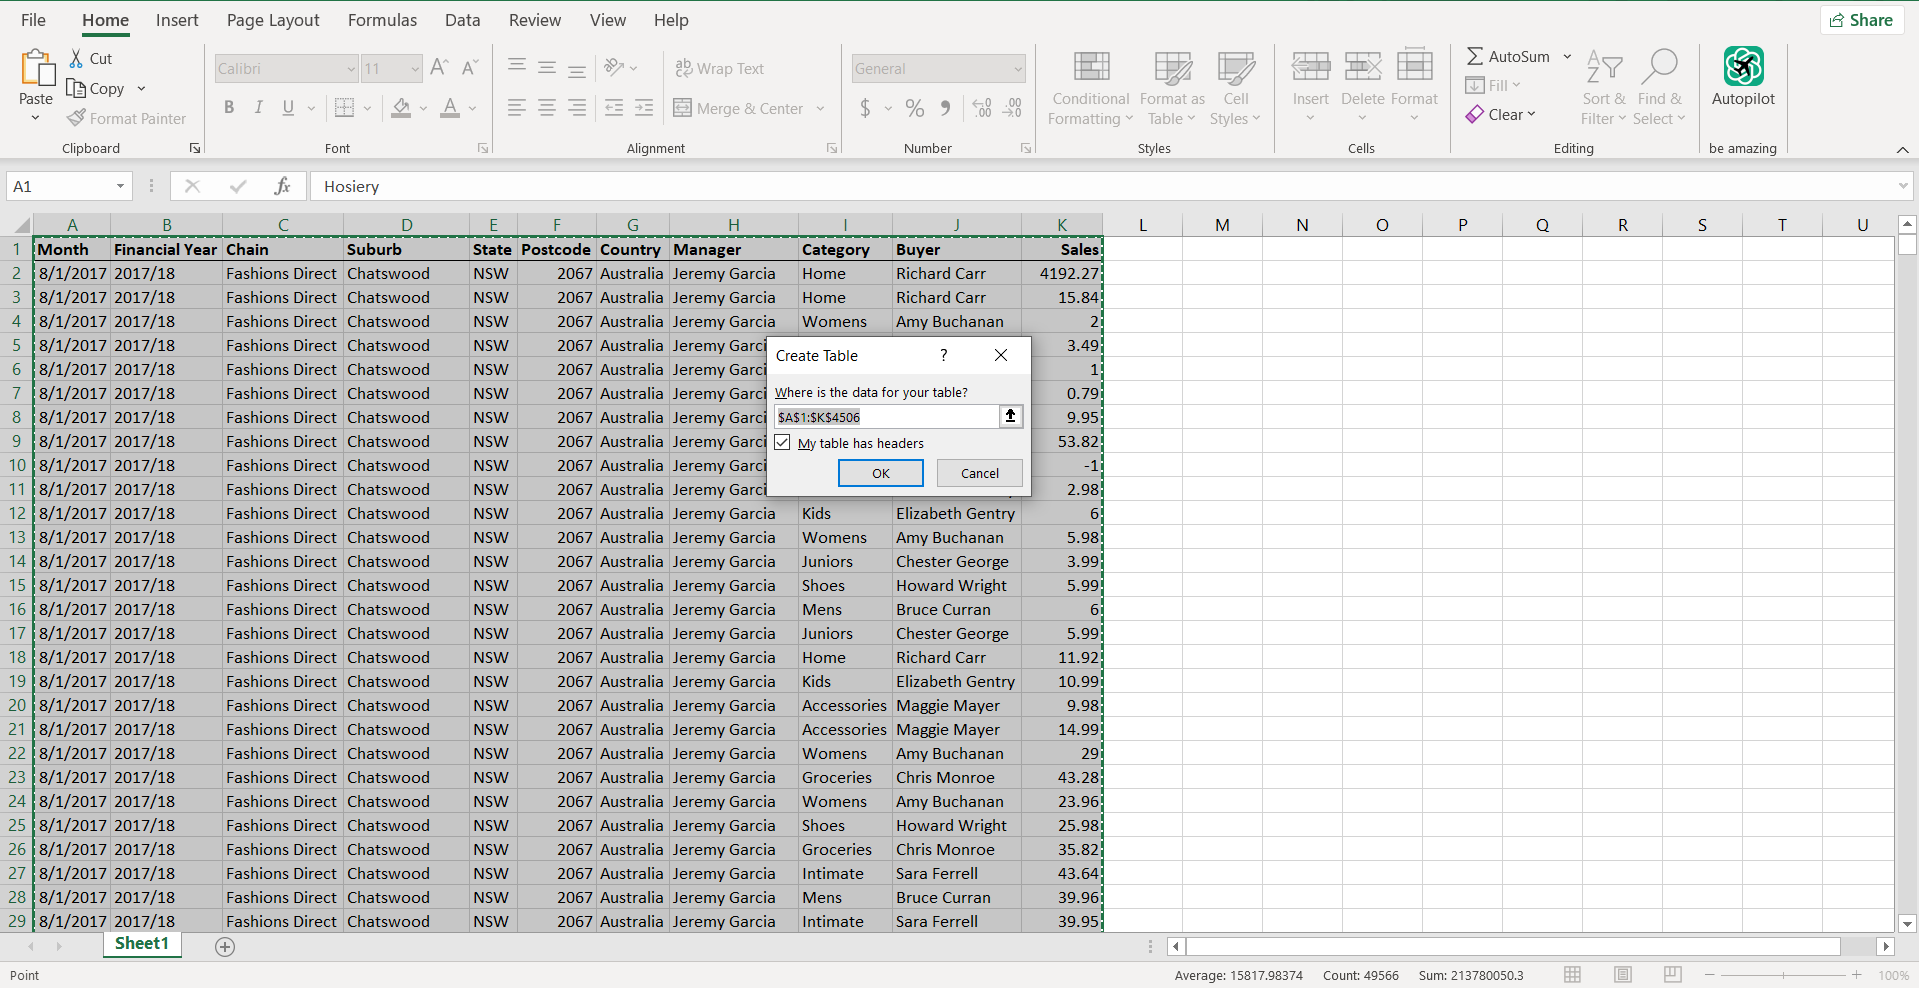Click the Format as Table icon

pyautogui.click(x=1172, y=68)
